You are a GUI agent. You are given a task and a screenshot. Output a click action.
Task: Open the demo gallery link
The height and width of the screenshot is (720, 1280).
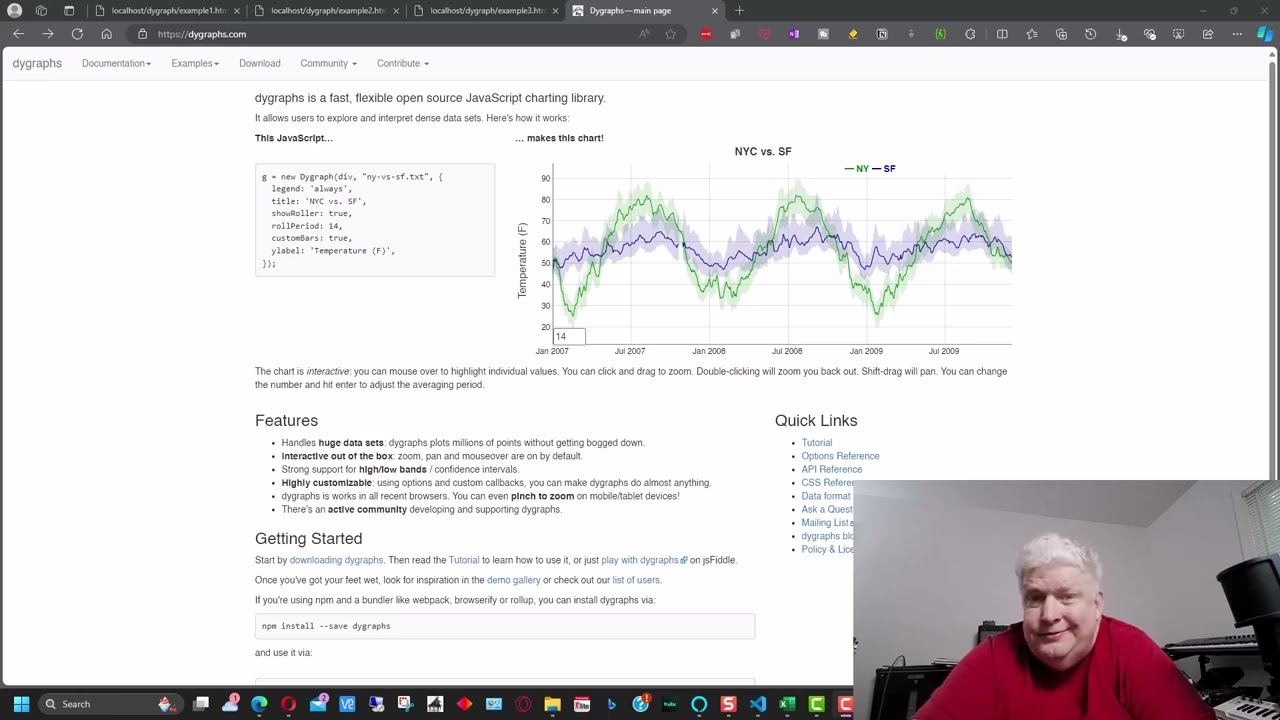pos(513,580)
